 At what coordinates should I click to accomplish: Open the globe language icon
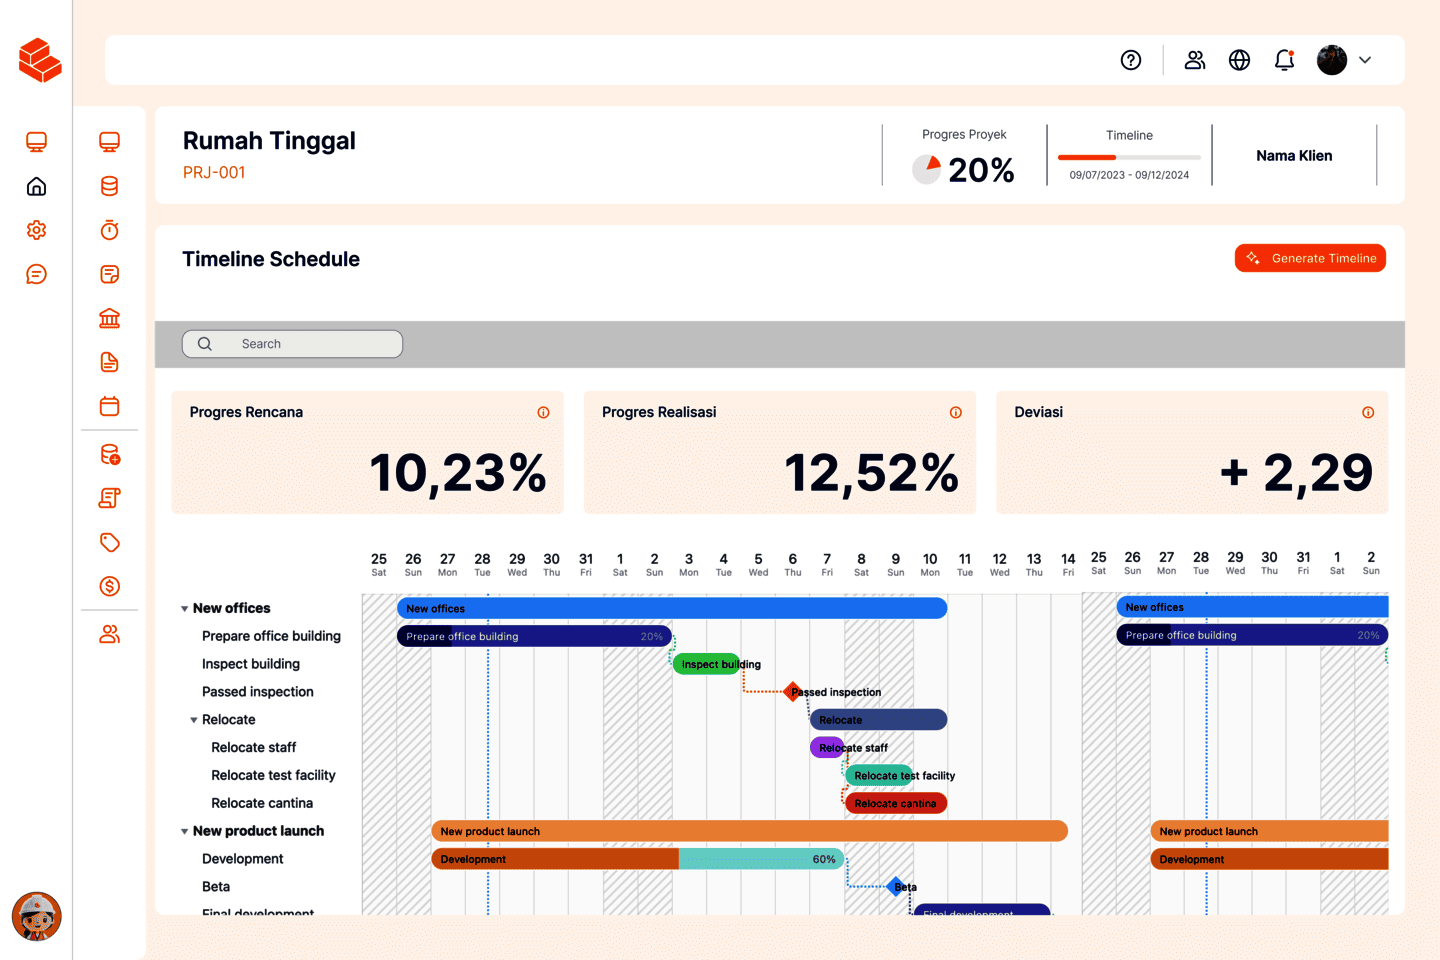(1239, 60)
